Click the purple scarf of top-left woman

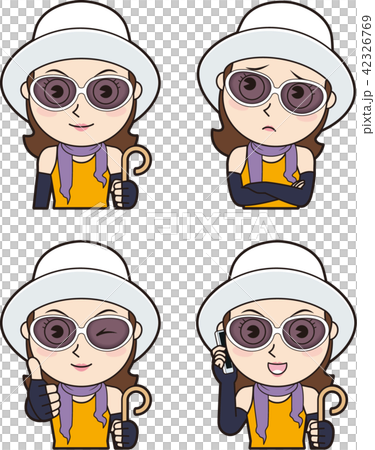coord(82,167)
